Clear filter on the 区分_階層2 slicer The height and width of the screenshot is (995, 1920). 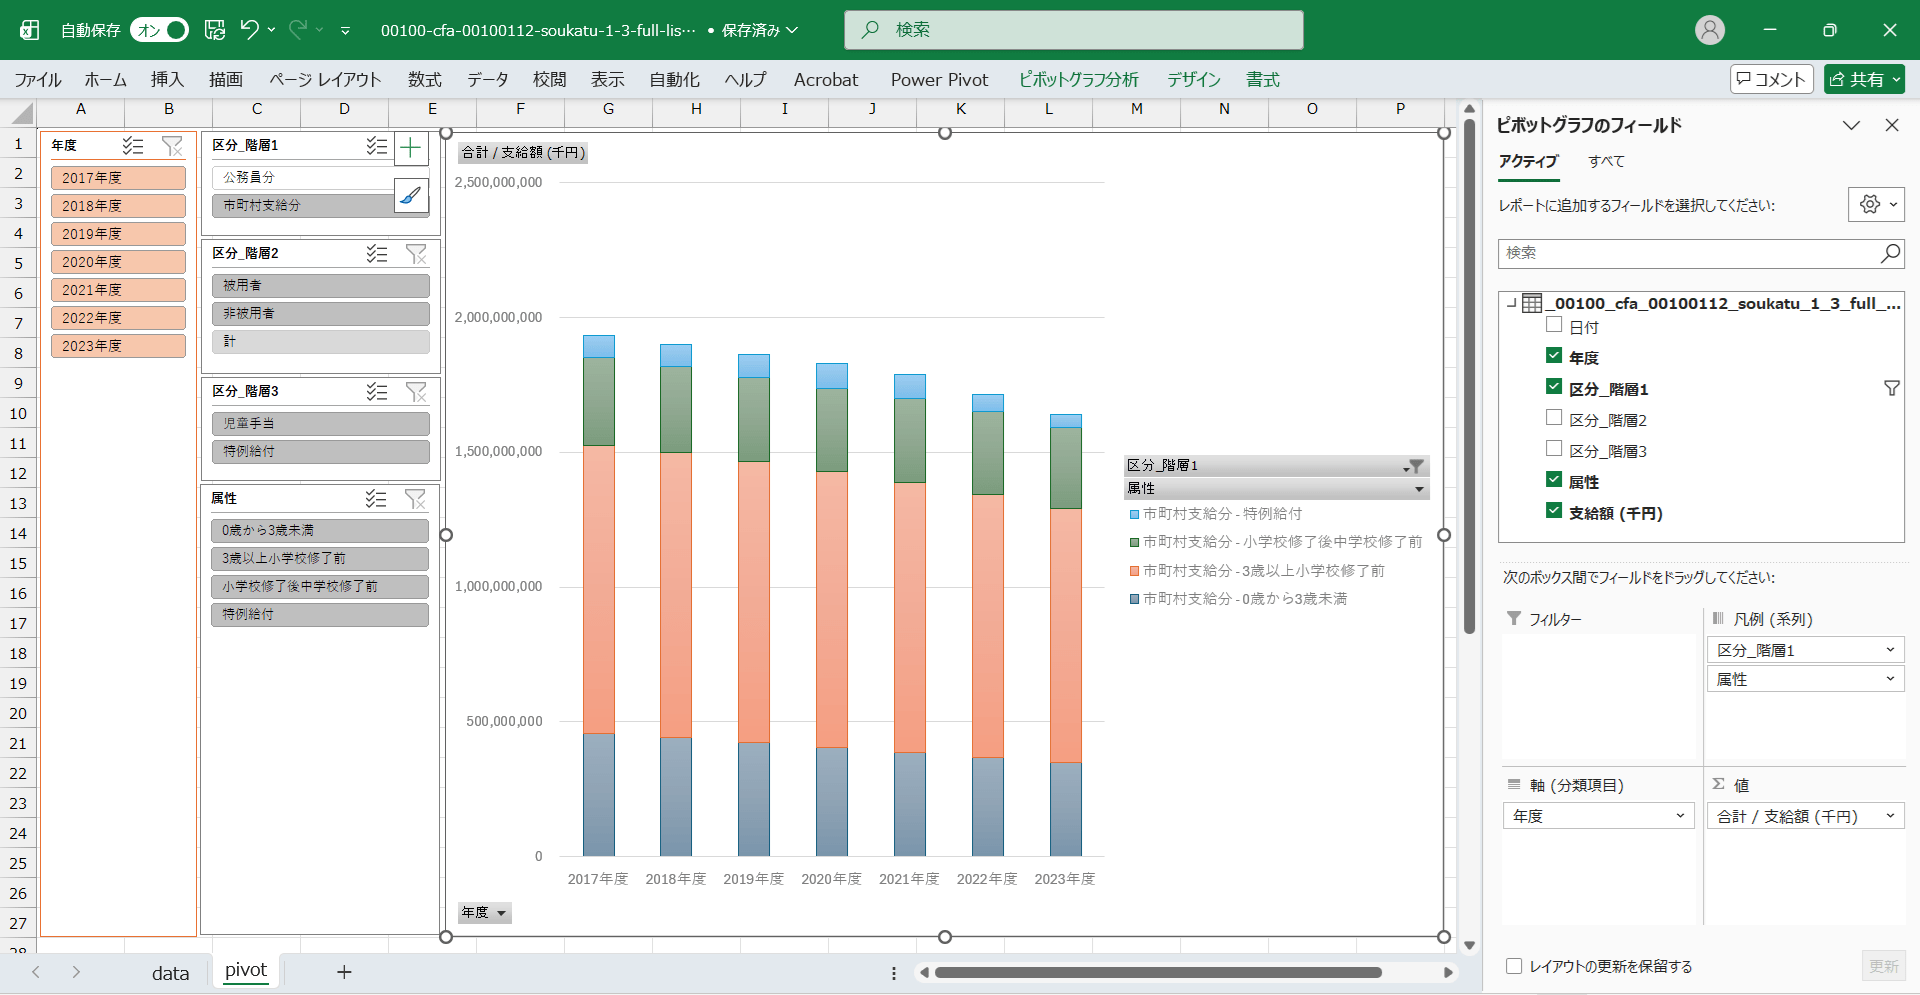point(416,254)
